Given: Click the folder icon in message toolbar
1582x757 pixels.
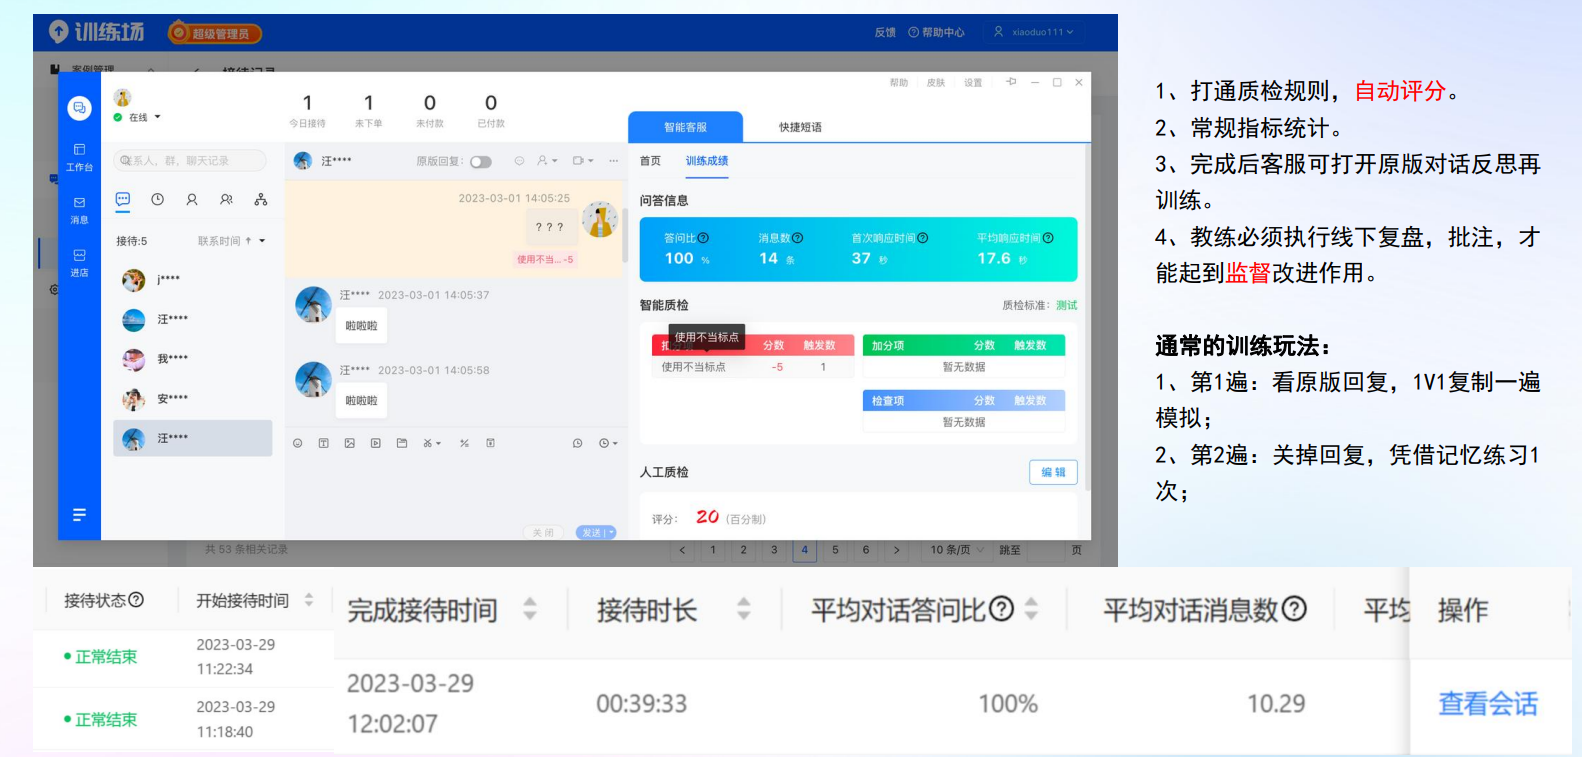Looking at the screenshot, I should pyautogui.click(x=401, y=443).
